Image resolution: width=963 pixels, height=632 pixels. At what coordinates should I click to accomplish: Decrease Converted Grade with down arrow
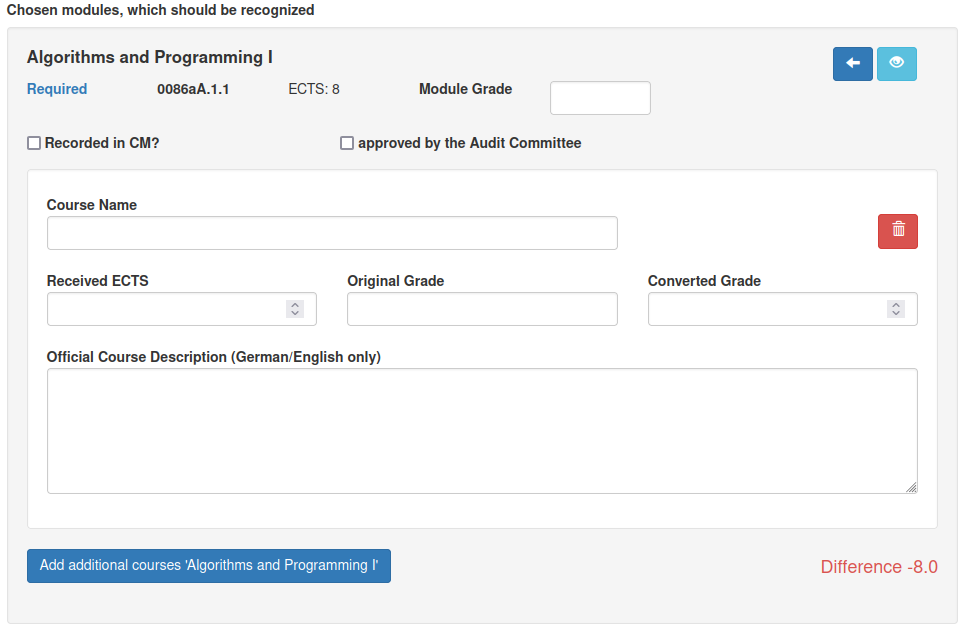896,313
